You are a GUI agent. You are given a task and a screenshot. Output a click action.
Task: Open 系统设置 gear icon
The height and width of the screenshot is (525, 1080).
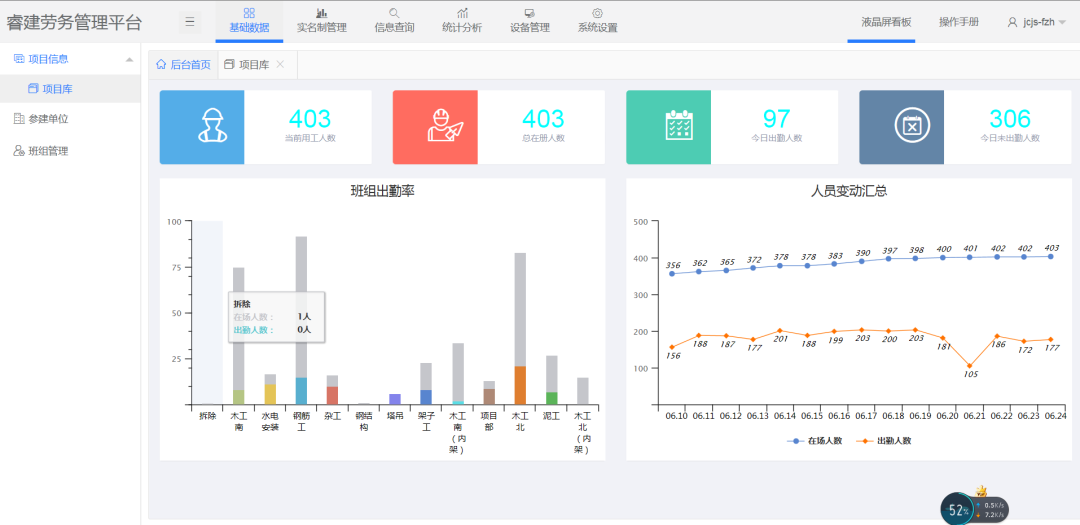pyautogui.click(x=597, y=13)
